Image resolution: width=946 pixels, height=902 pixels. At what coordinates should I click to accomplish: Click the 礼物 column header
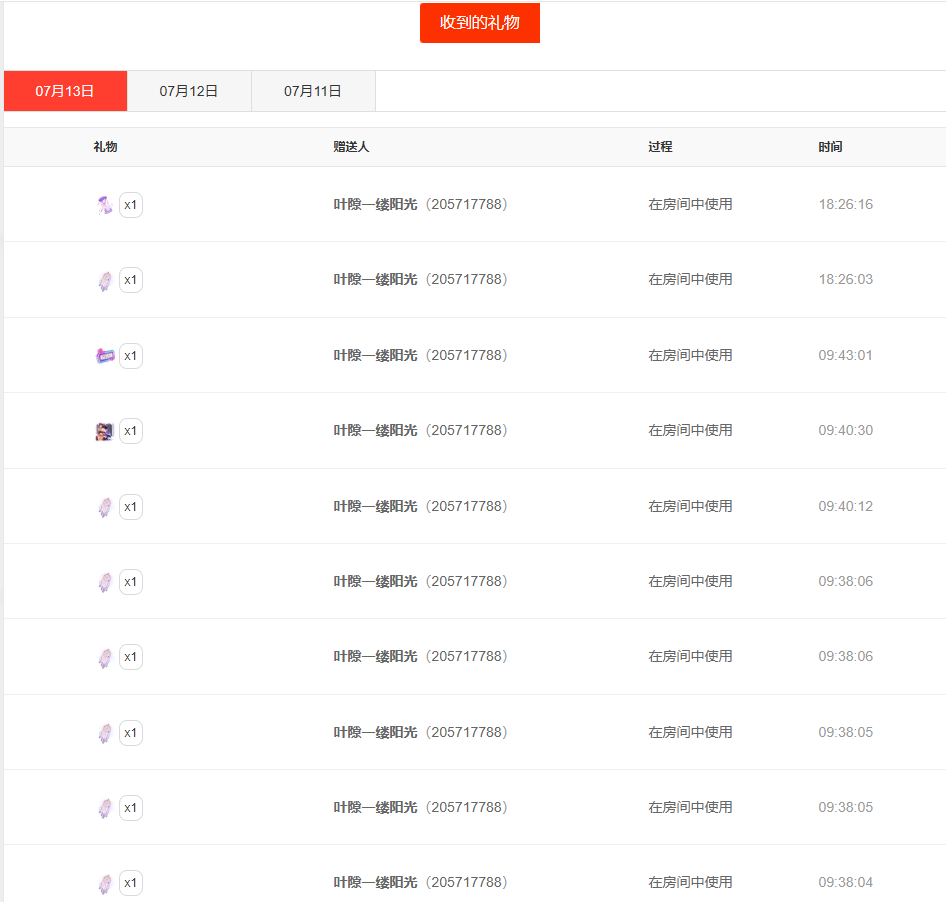point(105,147)
